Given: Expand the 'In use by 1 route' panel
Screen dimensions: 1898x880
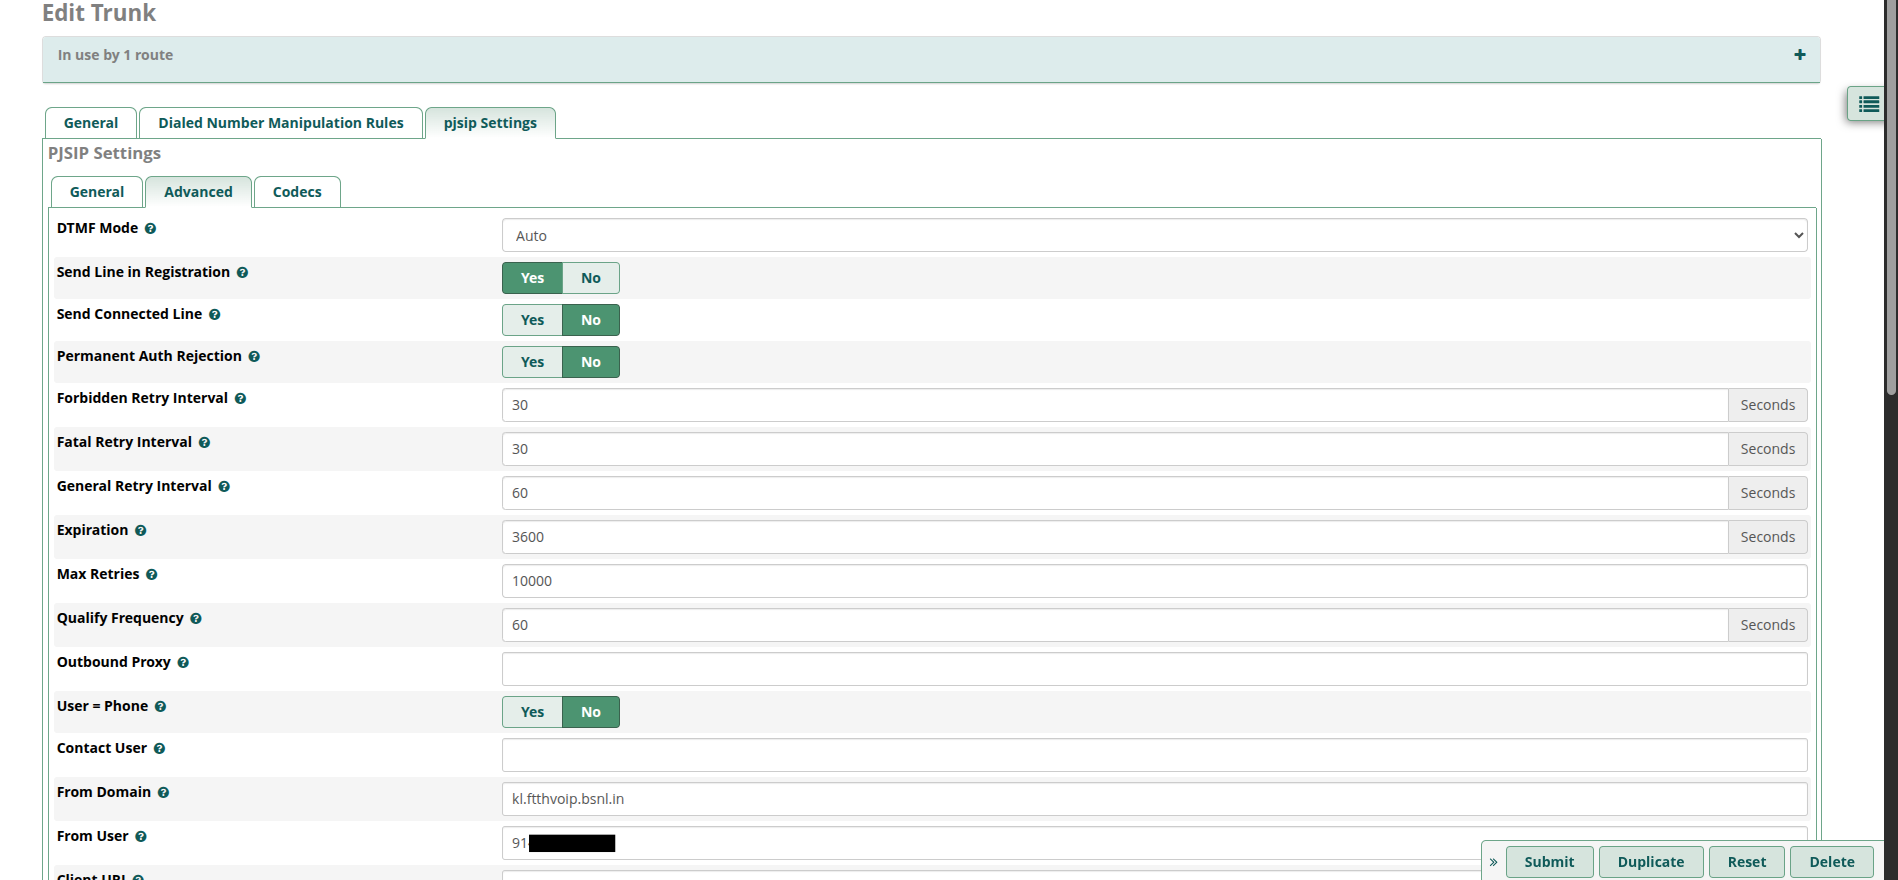Looking at the screenshot, I should click(1799, 55).
